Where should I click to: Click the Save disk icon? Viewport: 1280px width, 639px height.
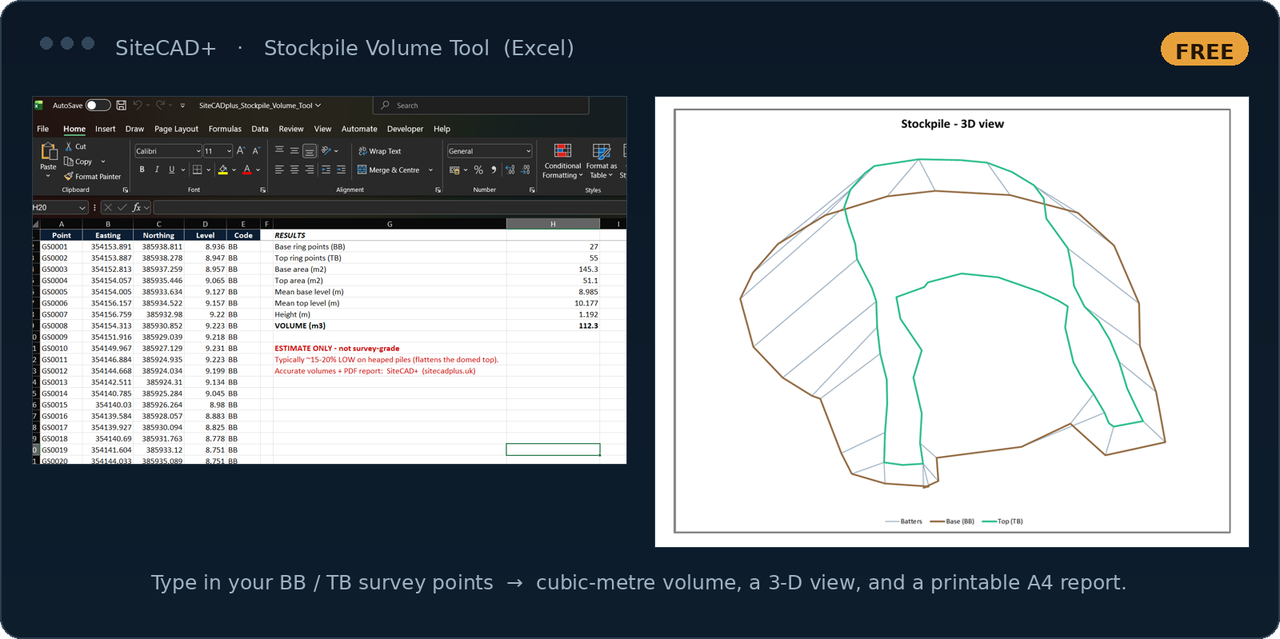tap(121, 105)
